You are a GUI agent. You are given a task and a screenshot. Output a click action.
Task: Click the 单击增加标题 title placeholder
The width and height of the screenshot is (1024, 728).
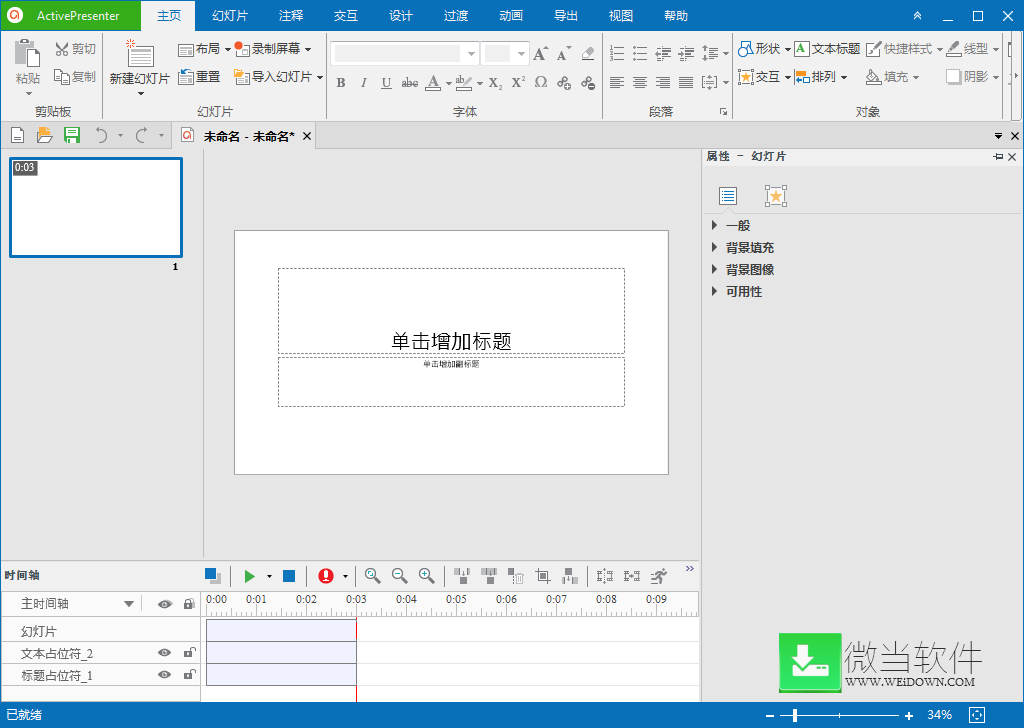(451, 311)
